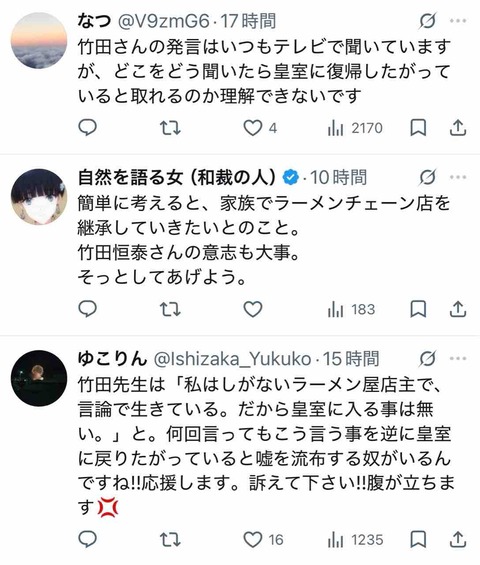Open なつ's sunset cloud avatar

39,40
